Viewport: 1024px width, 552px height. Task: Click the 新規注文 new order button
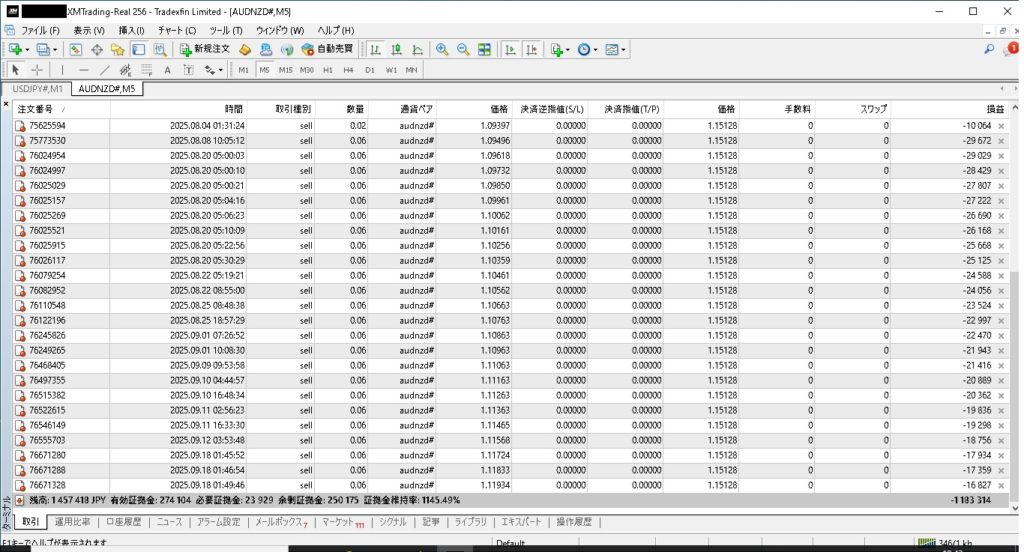click(x=205, y=49)
